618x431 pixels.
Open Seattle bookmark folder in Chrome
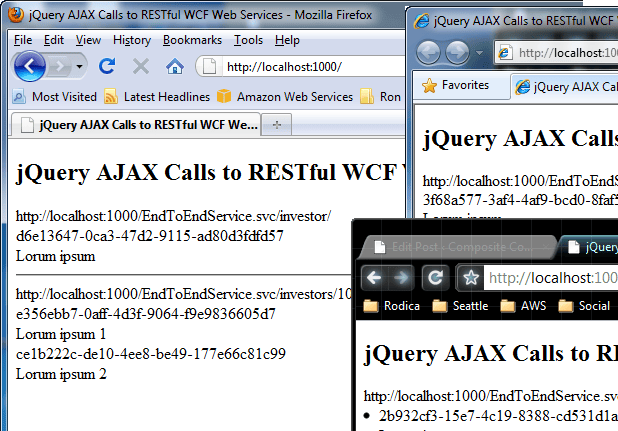(460, 306)
